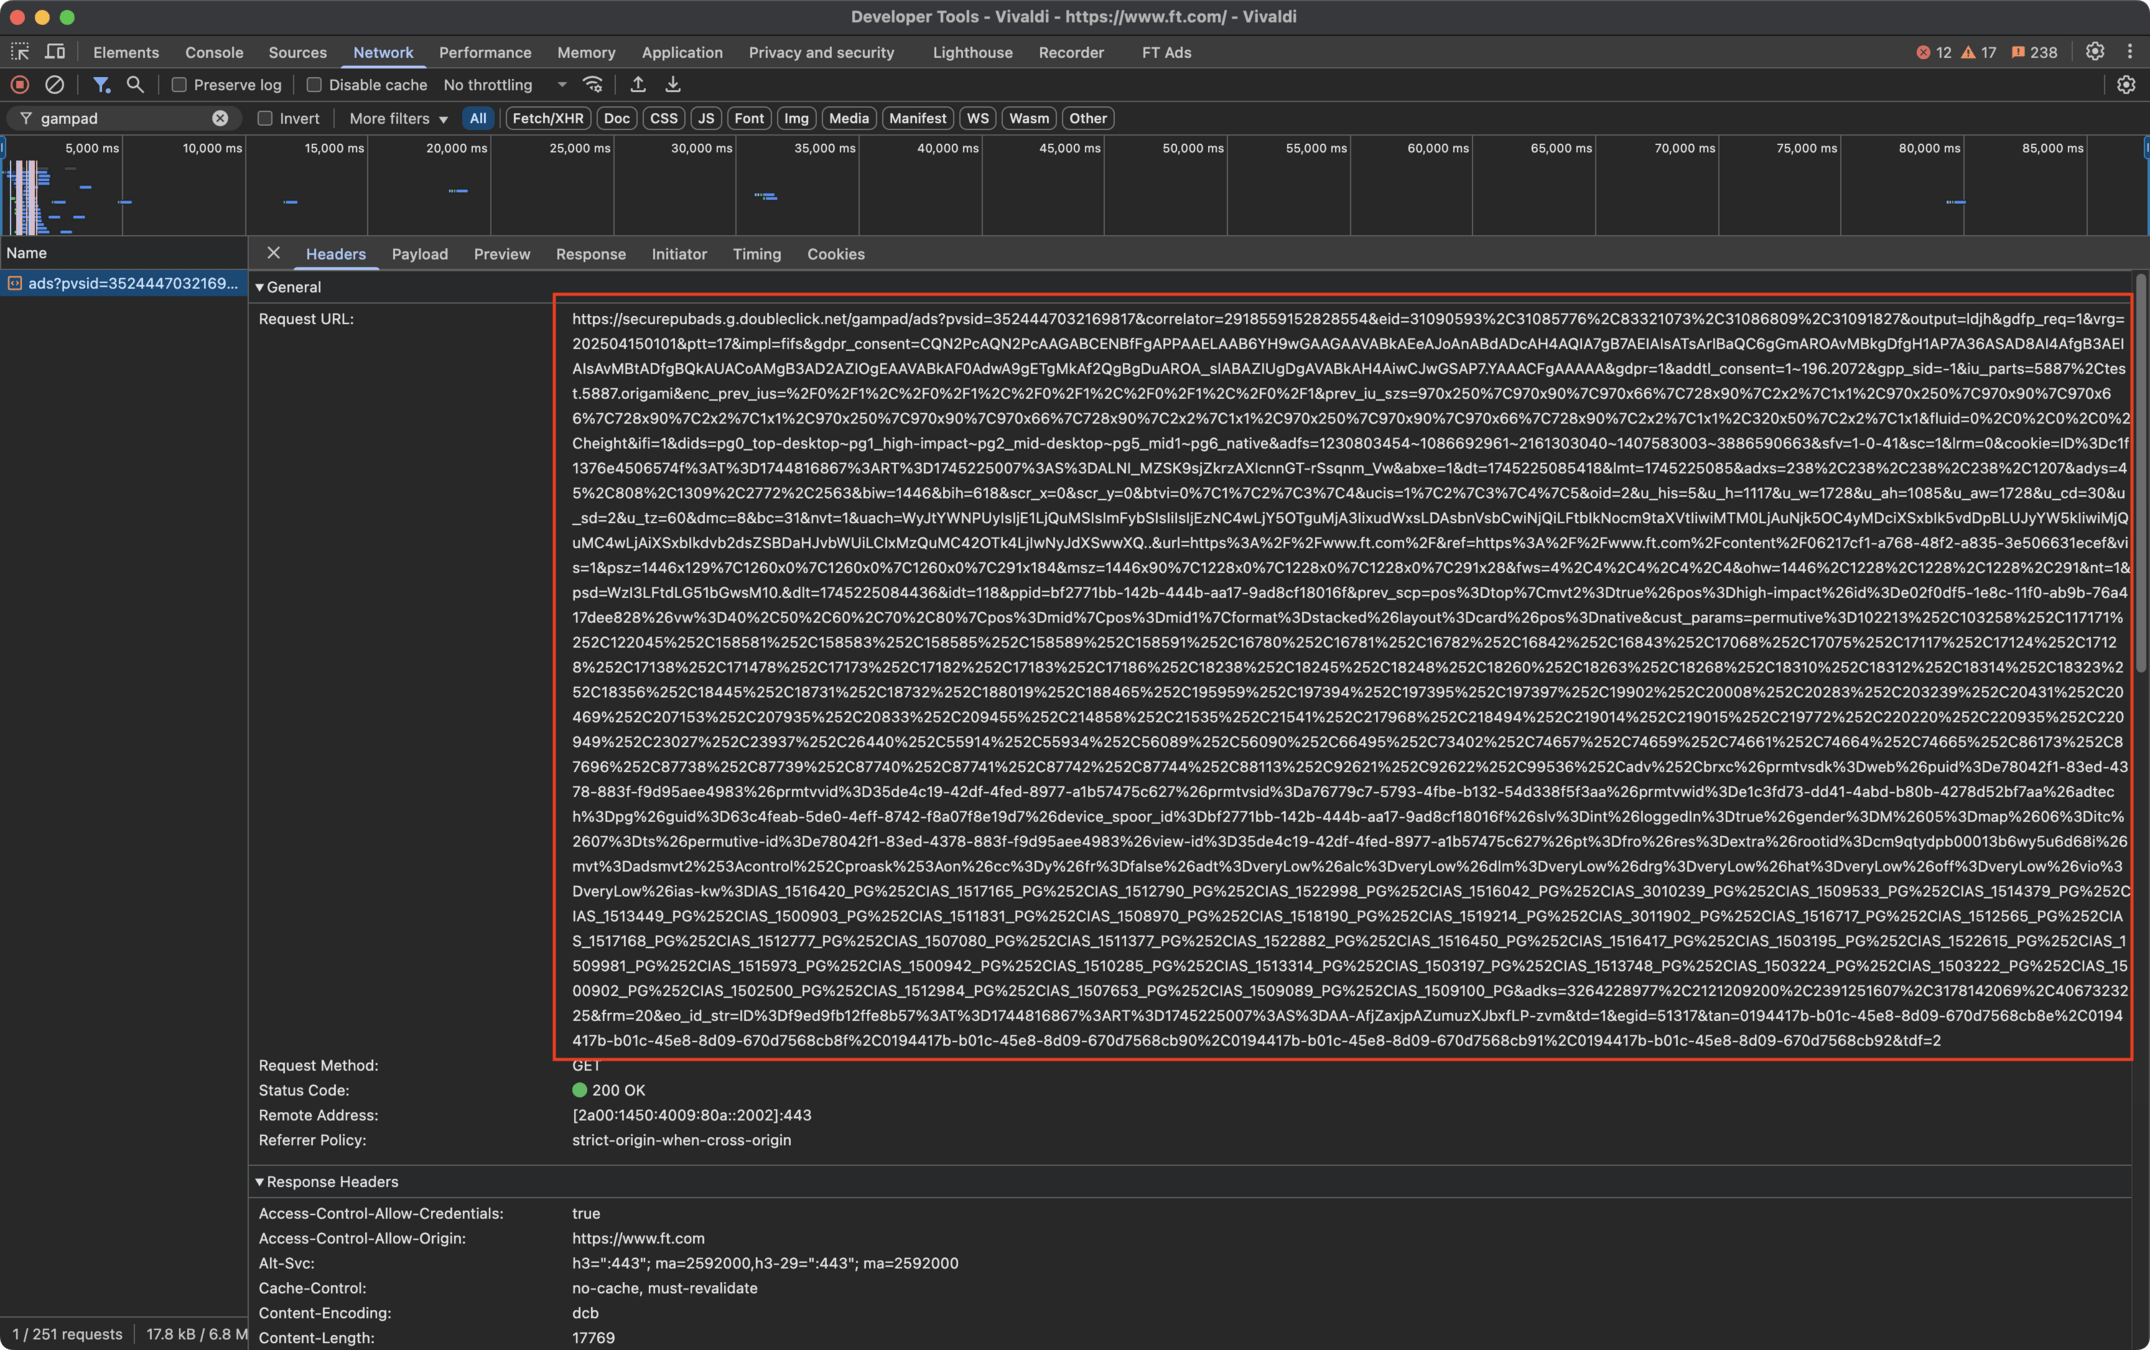Filter by WS requests
The width and height of the screenshot is (2150, 1350).
click(977, 118)
